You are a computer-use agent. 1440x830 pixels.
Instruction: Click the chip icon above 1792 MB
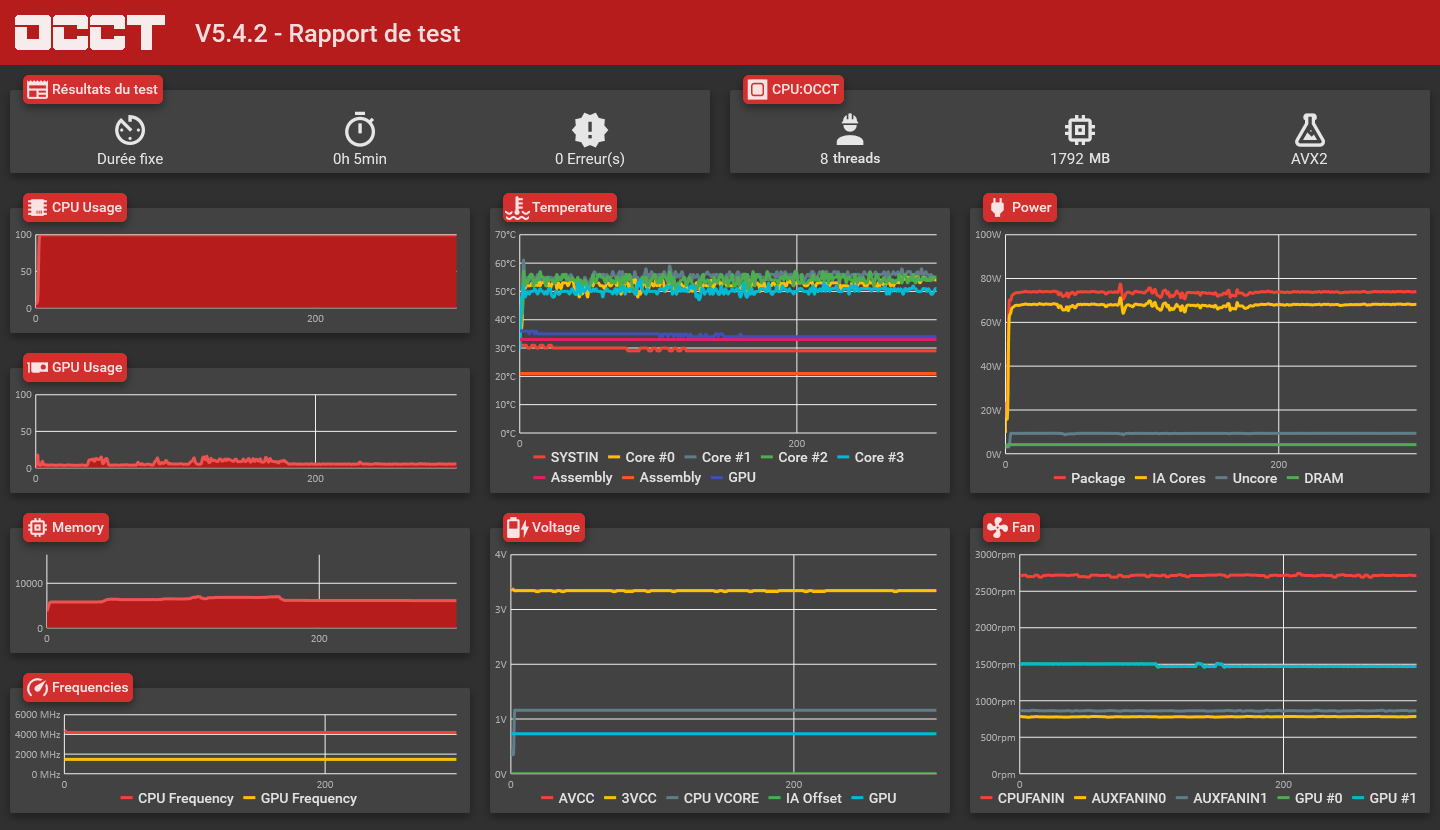(1080, 129)
